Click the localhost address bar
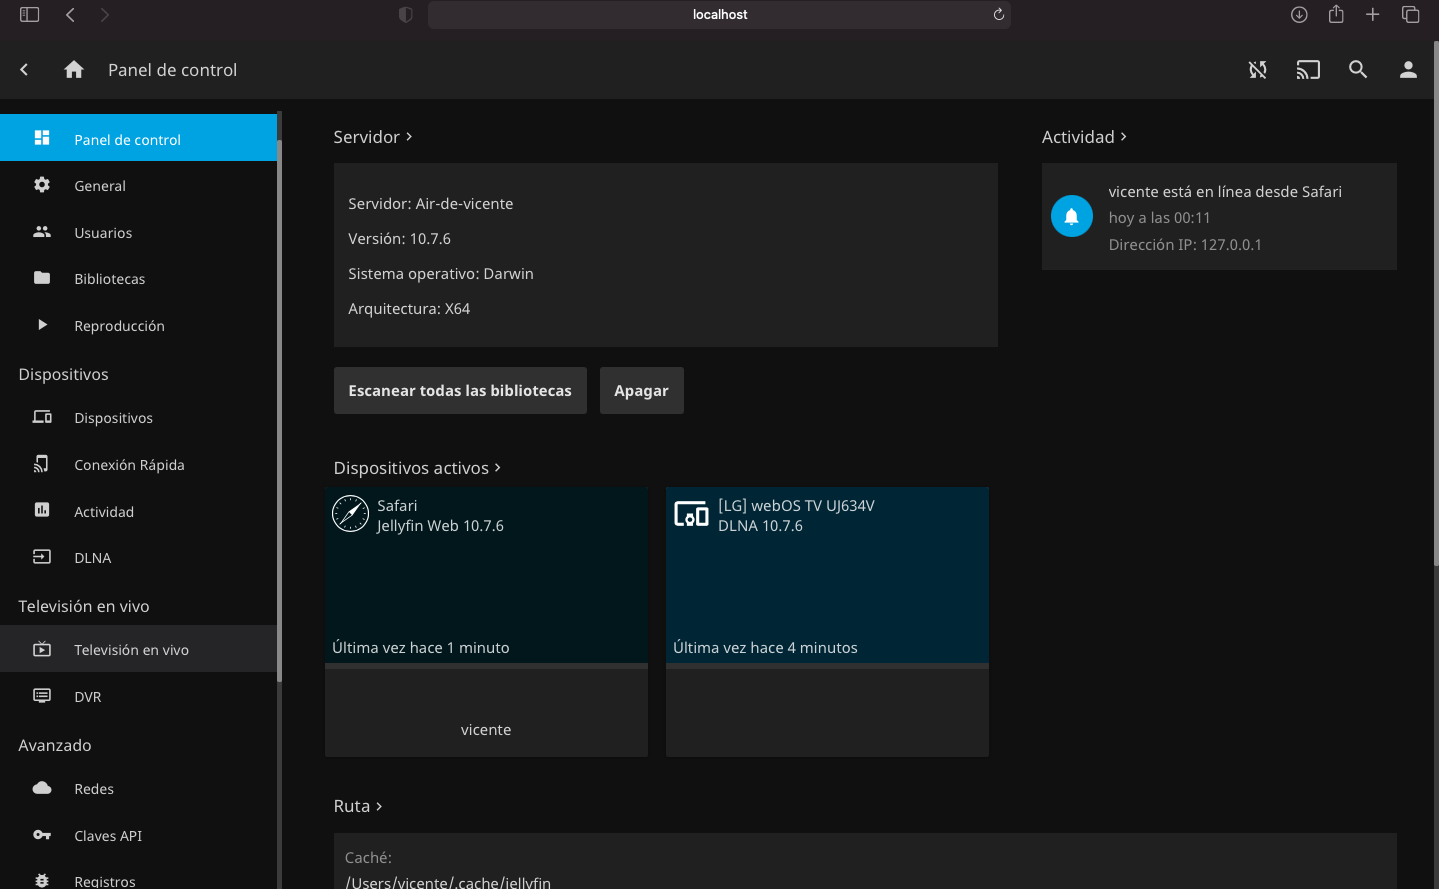1439x889 pixels. 719,14
